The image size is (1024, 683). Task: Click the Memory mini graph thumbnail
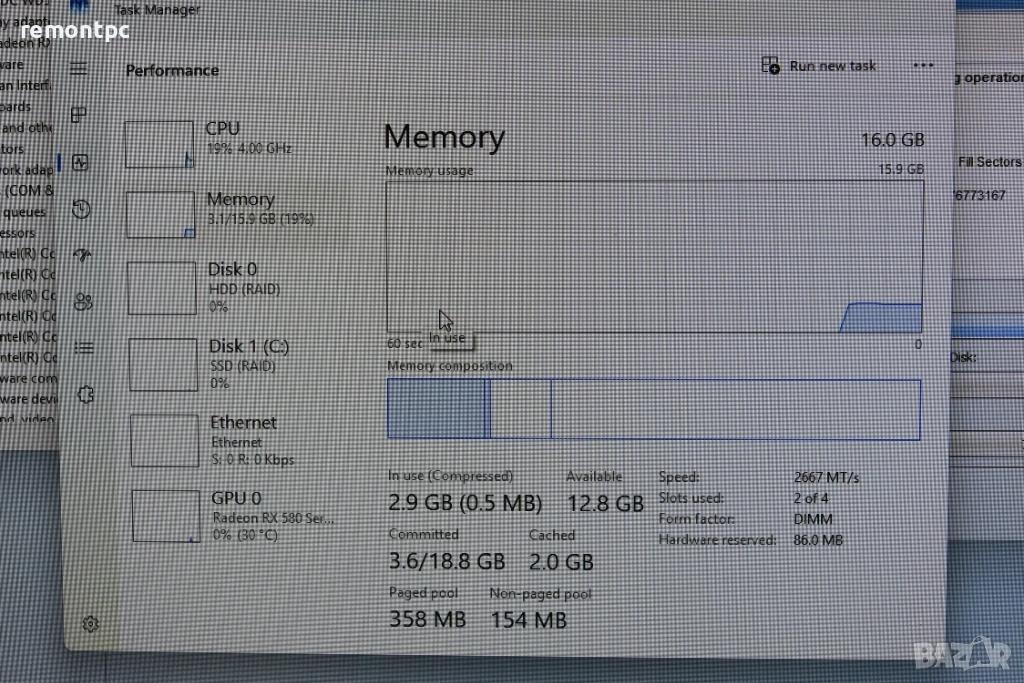click(x=161, y=215)
